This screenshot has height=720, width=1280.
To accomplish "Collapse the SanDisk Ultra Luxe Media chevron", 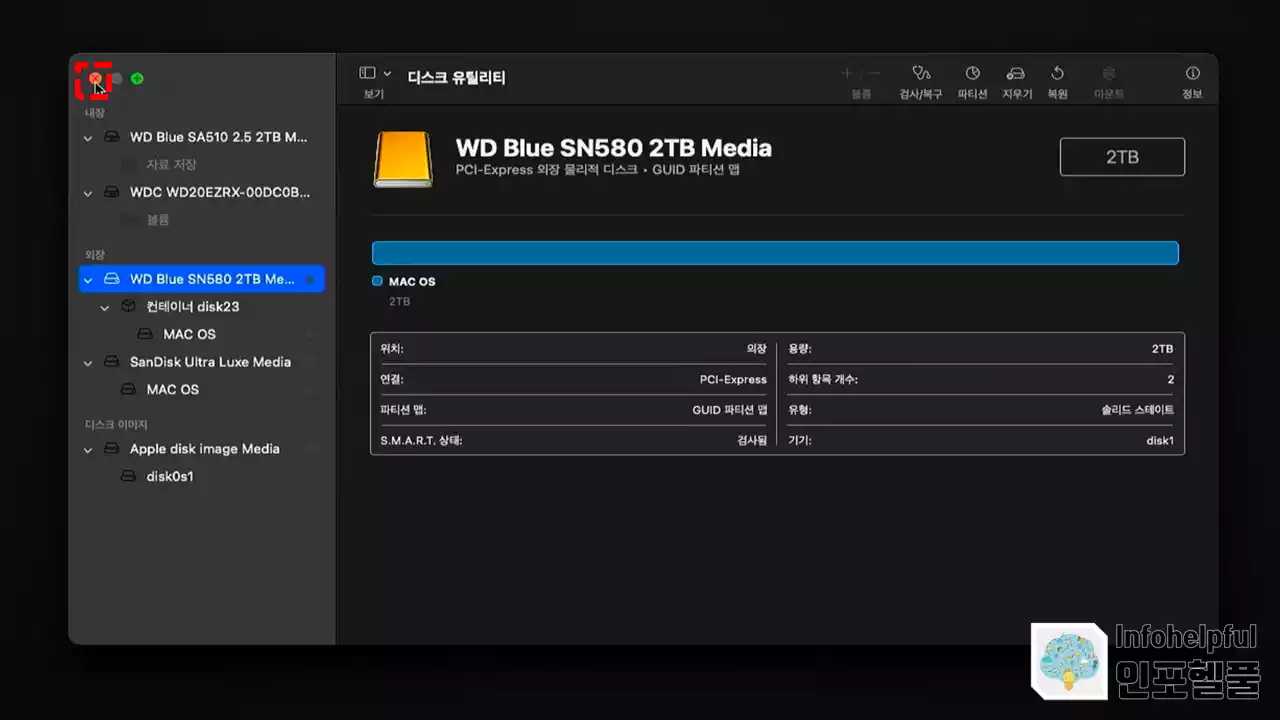I will pyautogui.click(x=88, y=363).
